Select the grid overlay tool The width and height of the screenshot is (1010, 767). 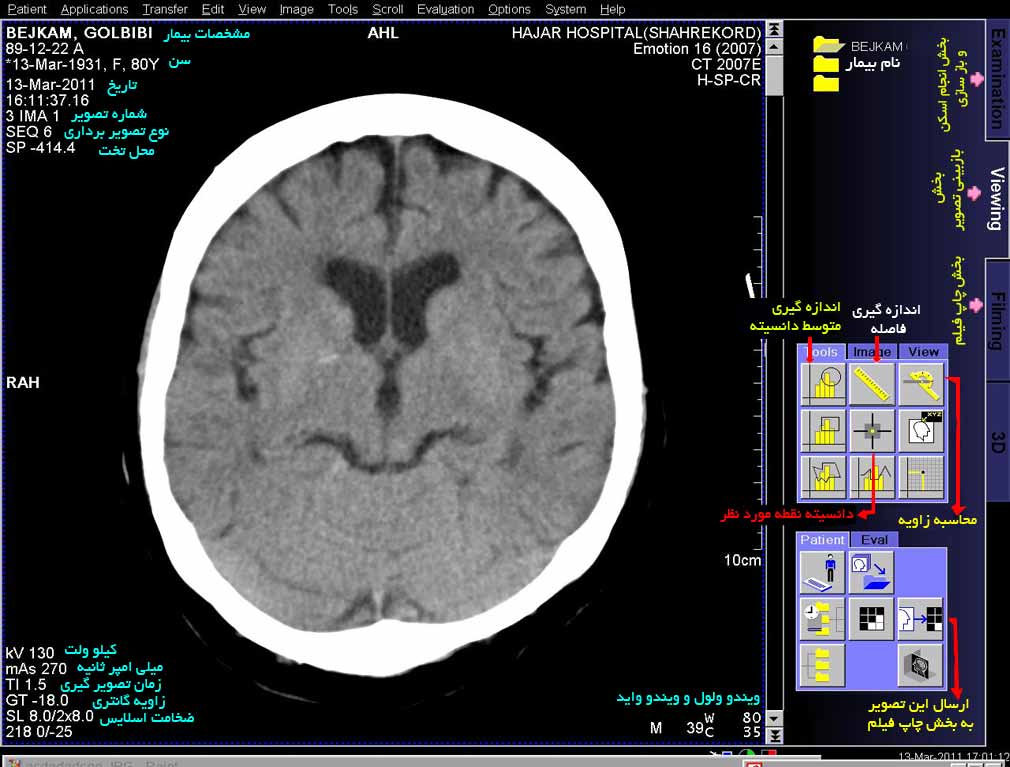pos(922,477)
